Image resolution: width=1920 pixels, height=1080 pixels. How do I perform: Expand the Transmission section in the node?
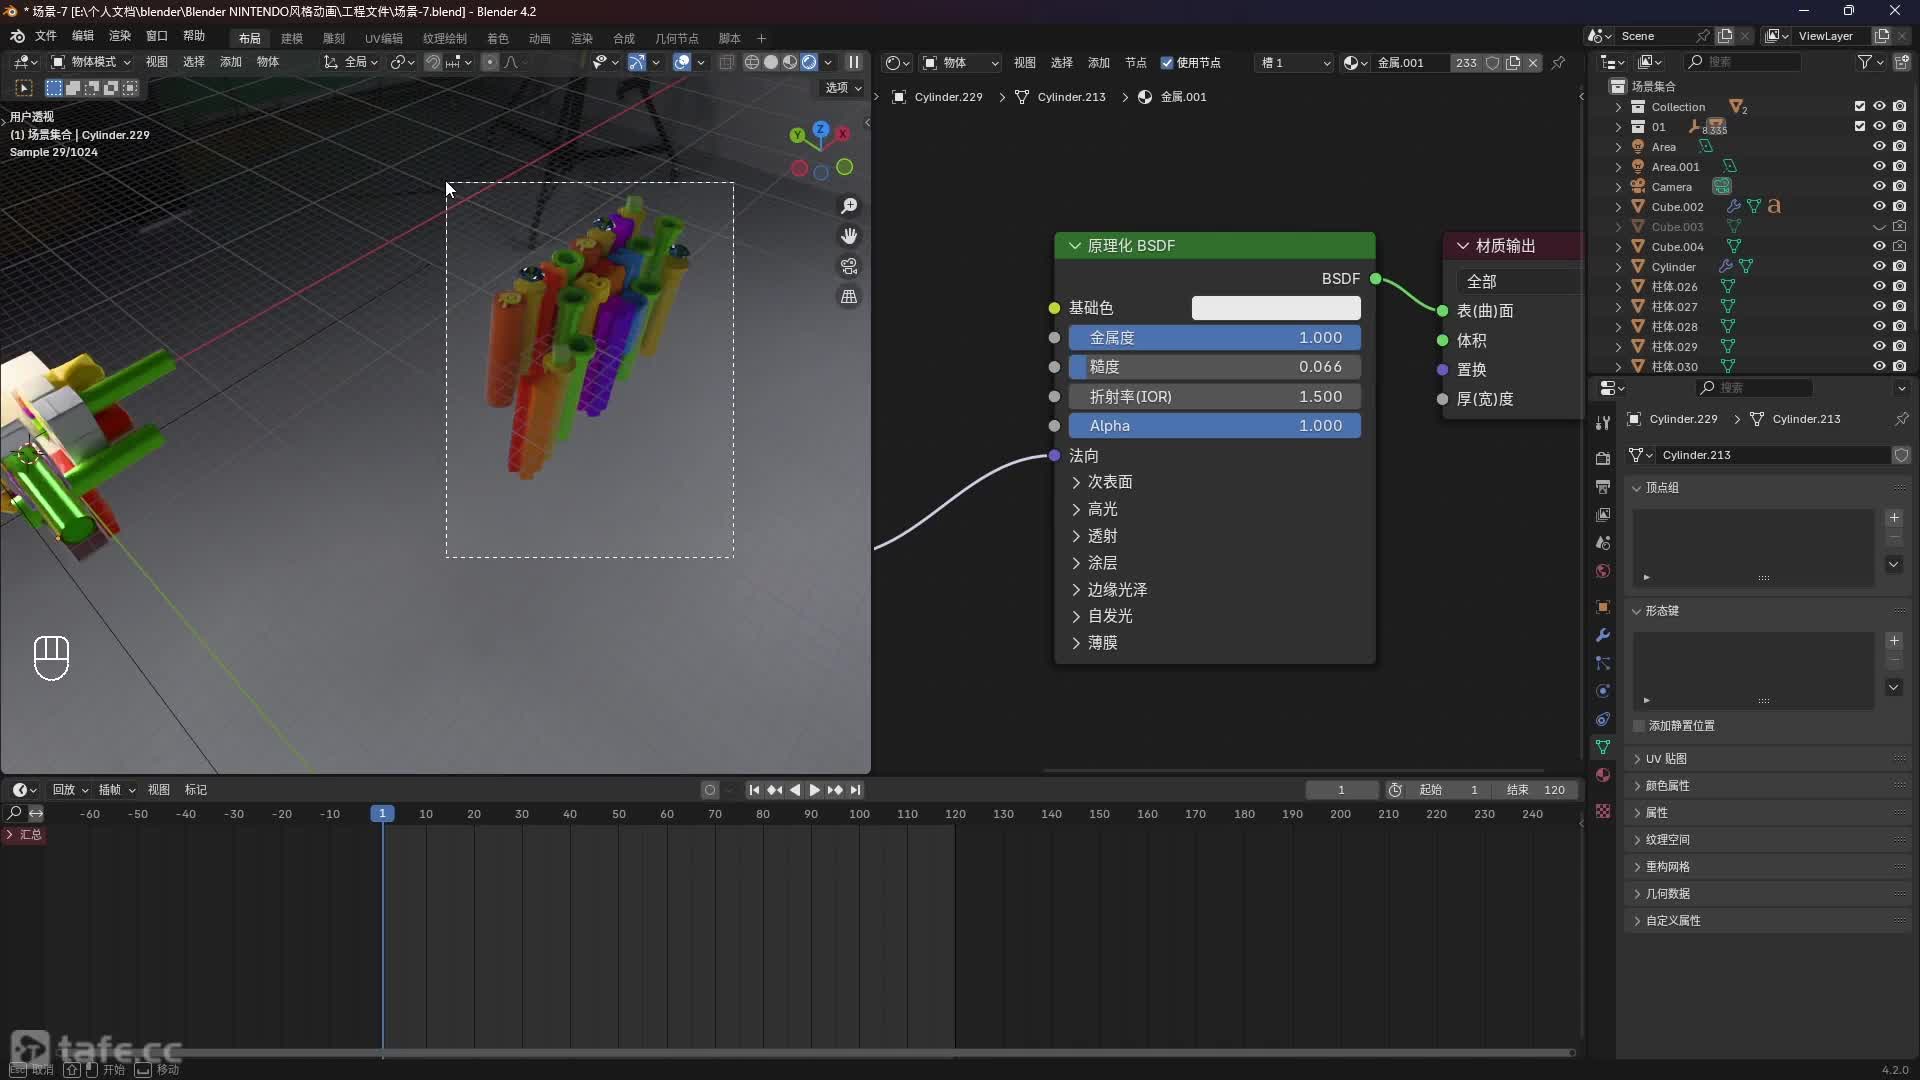click(1076, 536)
